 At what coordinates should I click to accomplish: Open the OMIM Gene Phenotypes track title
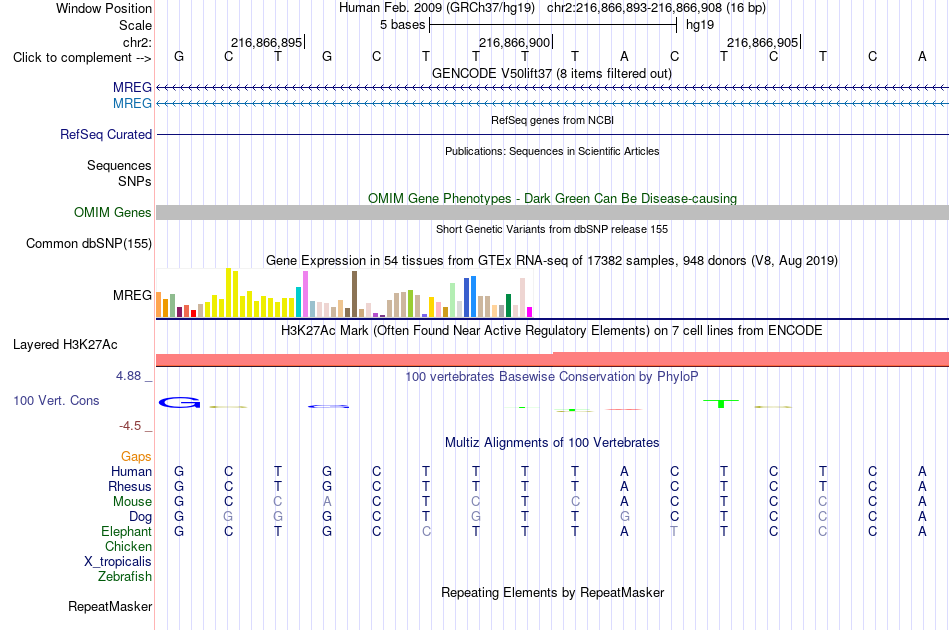coord(552,199)
